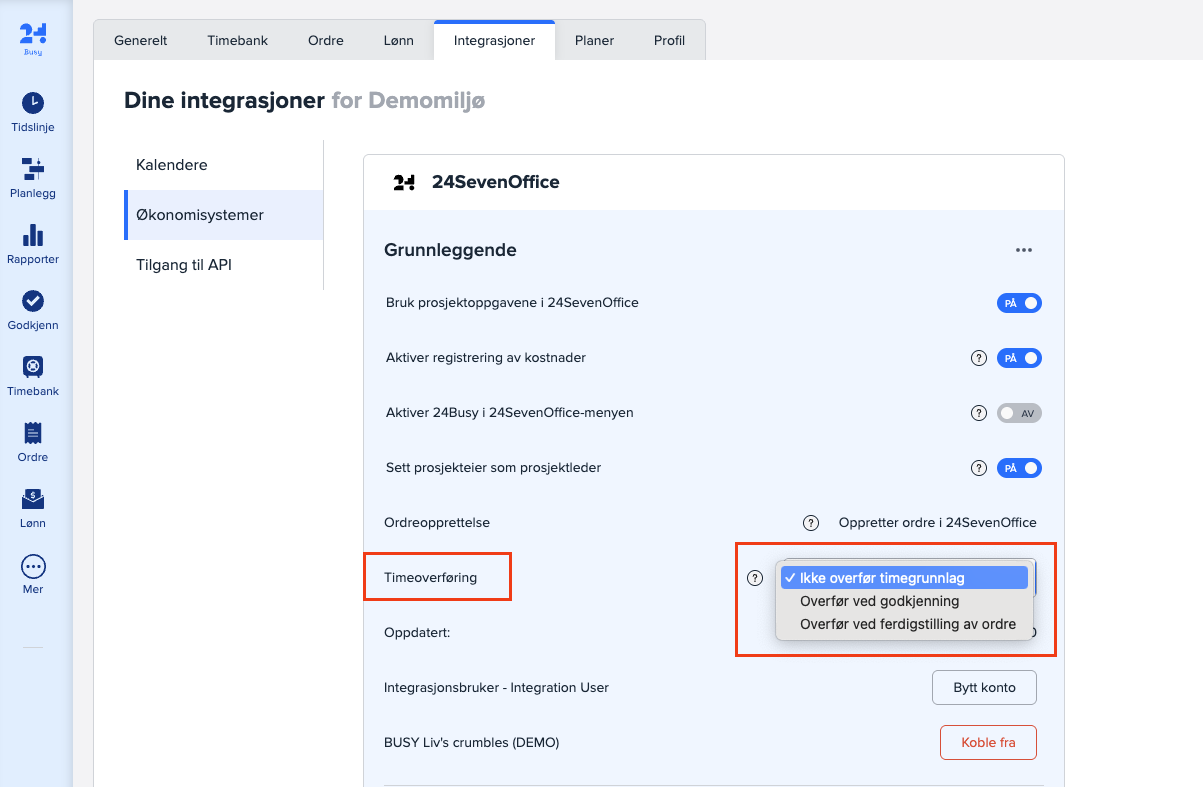The height and width of the screenshot is (787, 1203).
Task: Click the Lønn sidebar icon
Action: pos(33,499)
